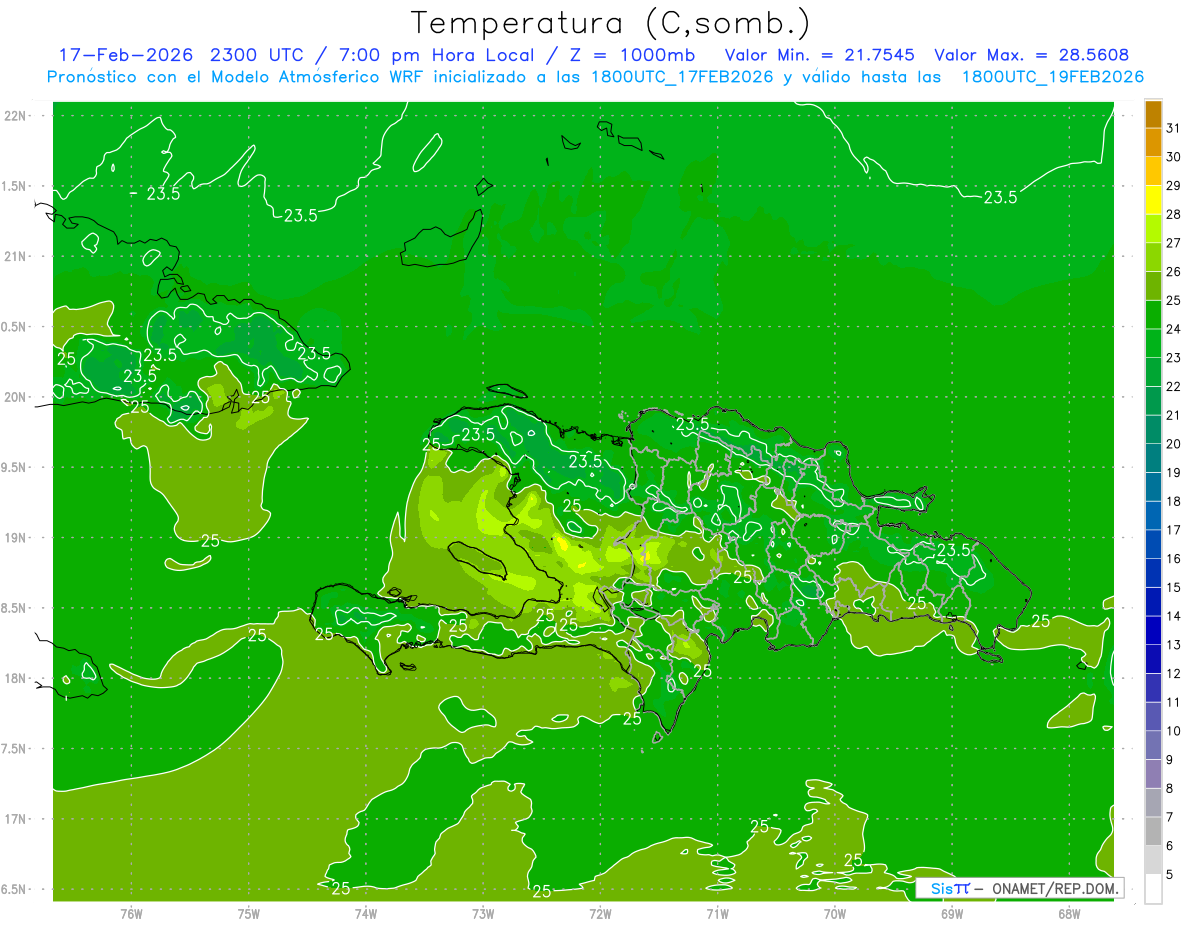Click the "74W" longitude axis label
This screenshot has height=927, width=1200.
click(366, 913)
